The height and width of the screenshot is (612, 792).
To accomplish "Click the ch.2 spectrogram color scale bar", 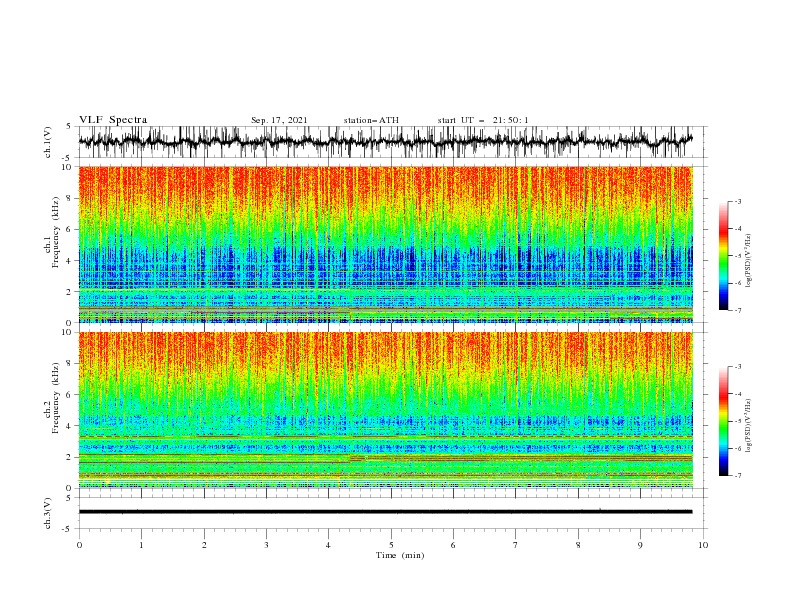I will [x=723, y=421].
